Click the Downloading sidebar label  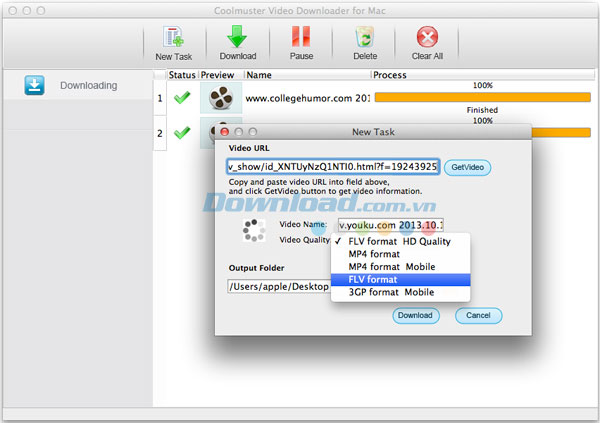pyautogui.click(x=88, y=85)
